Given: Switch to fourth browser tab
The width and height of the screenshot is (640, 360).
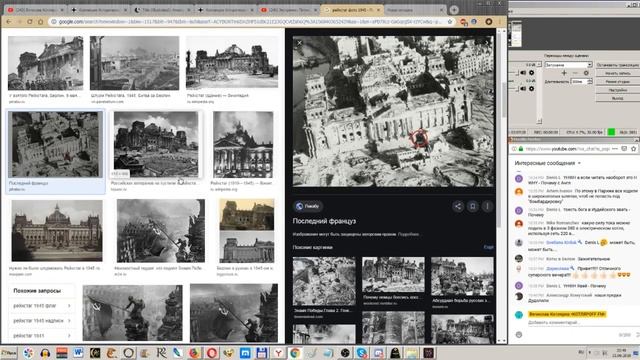Looking at the screenshot, I should click(x=225, y=10).
